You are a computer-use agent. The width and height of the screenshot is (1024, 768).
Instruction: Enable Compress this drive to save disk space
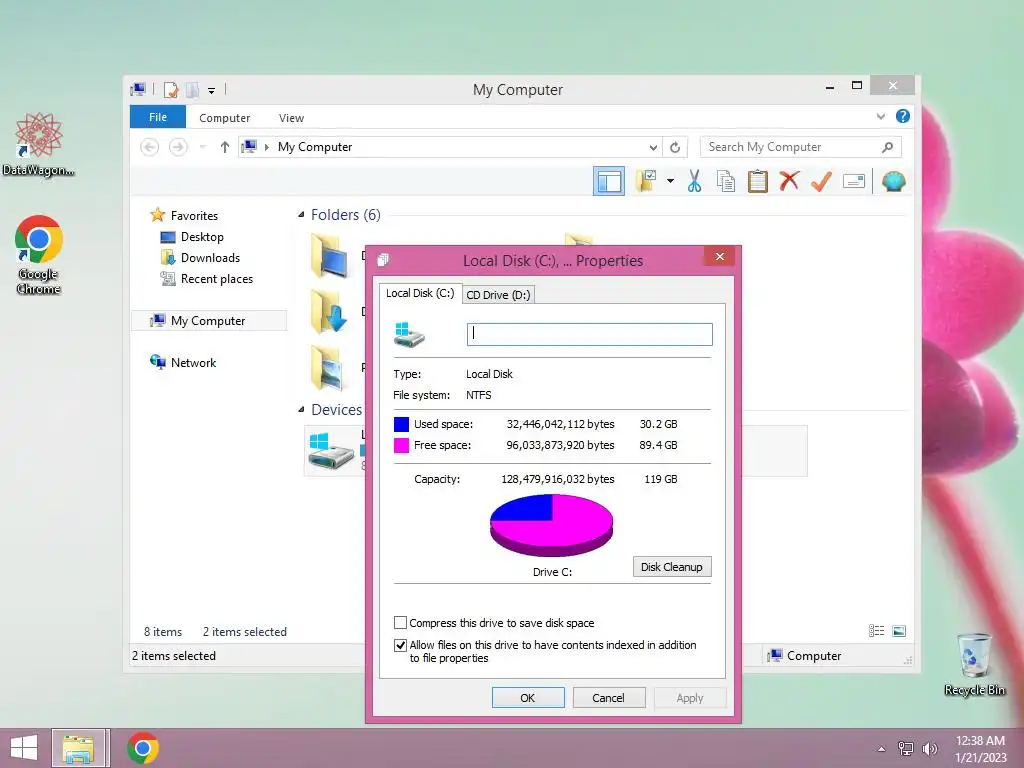[x=400, y=622]
